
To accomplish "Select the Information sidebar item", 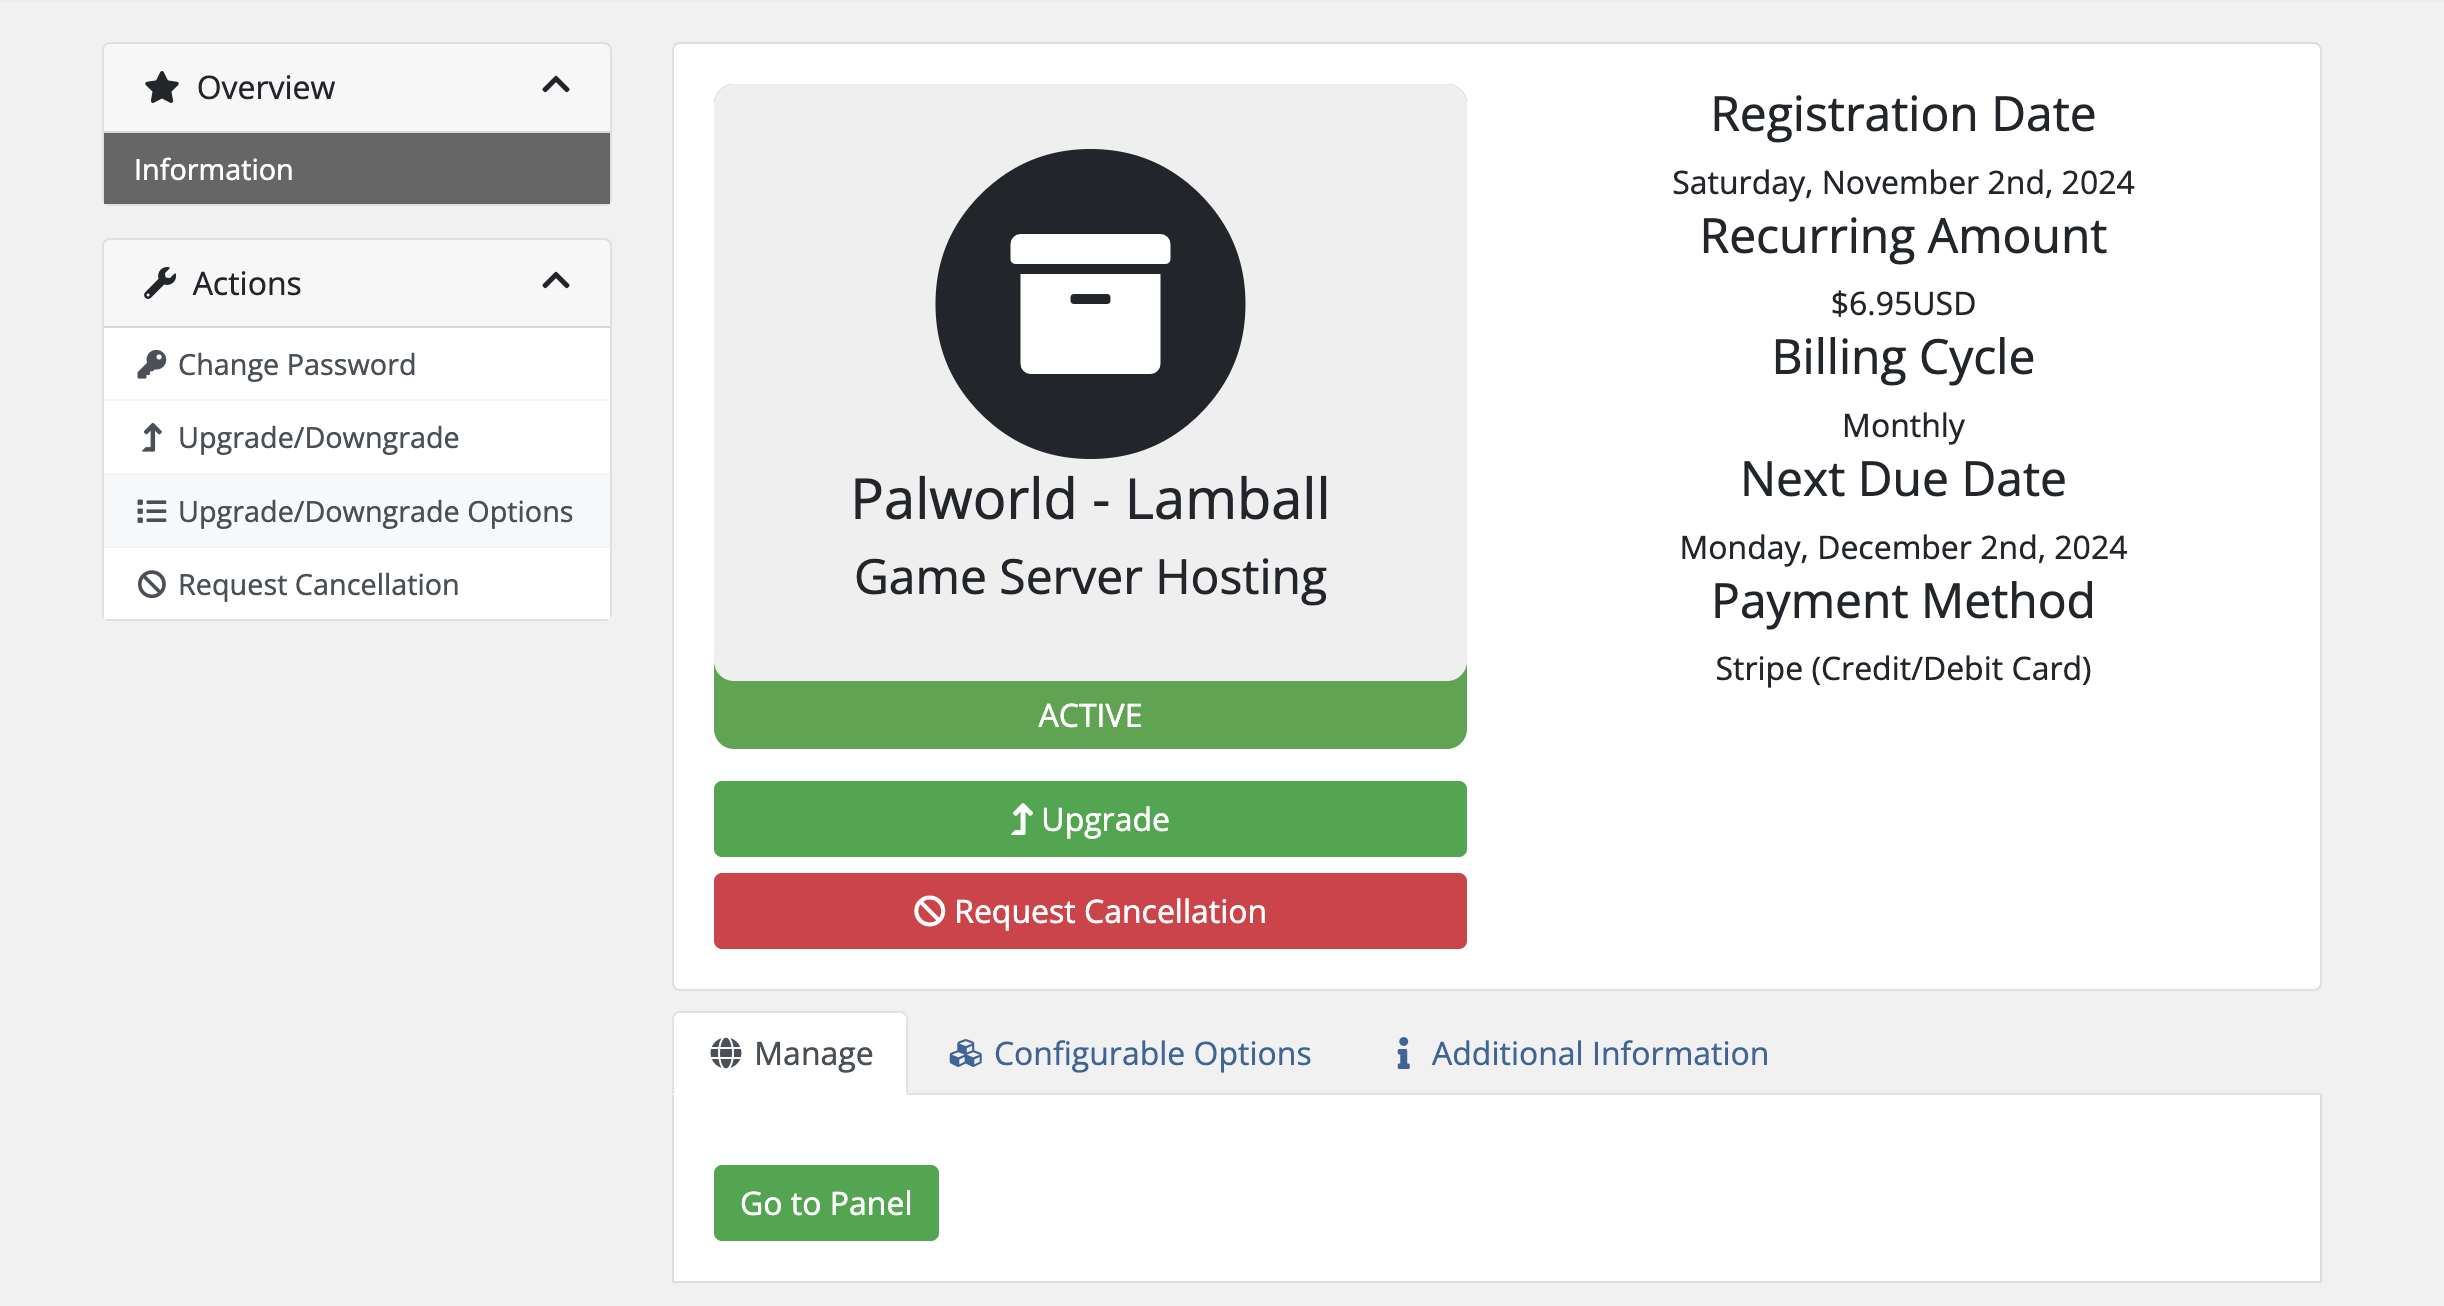I will [x=357, y=169].
